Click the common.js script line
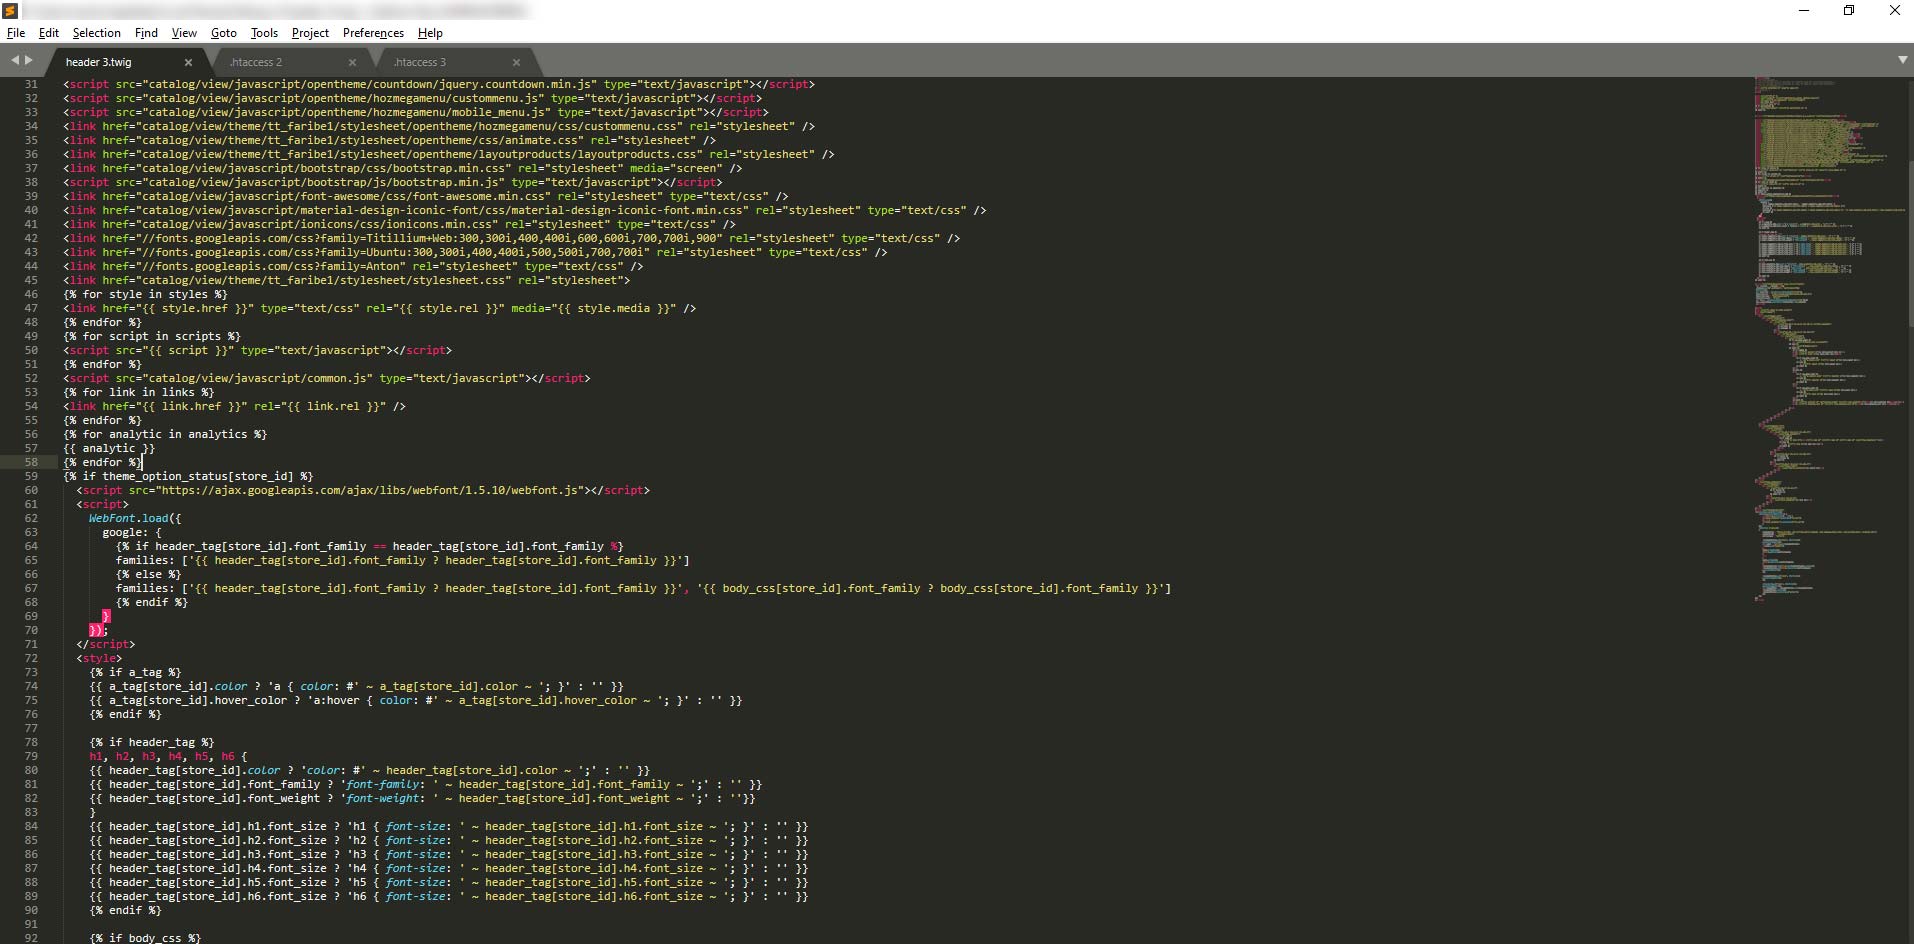 (327, 378)
